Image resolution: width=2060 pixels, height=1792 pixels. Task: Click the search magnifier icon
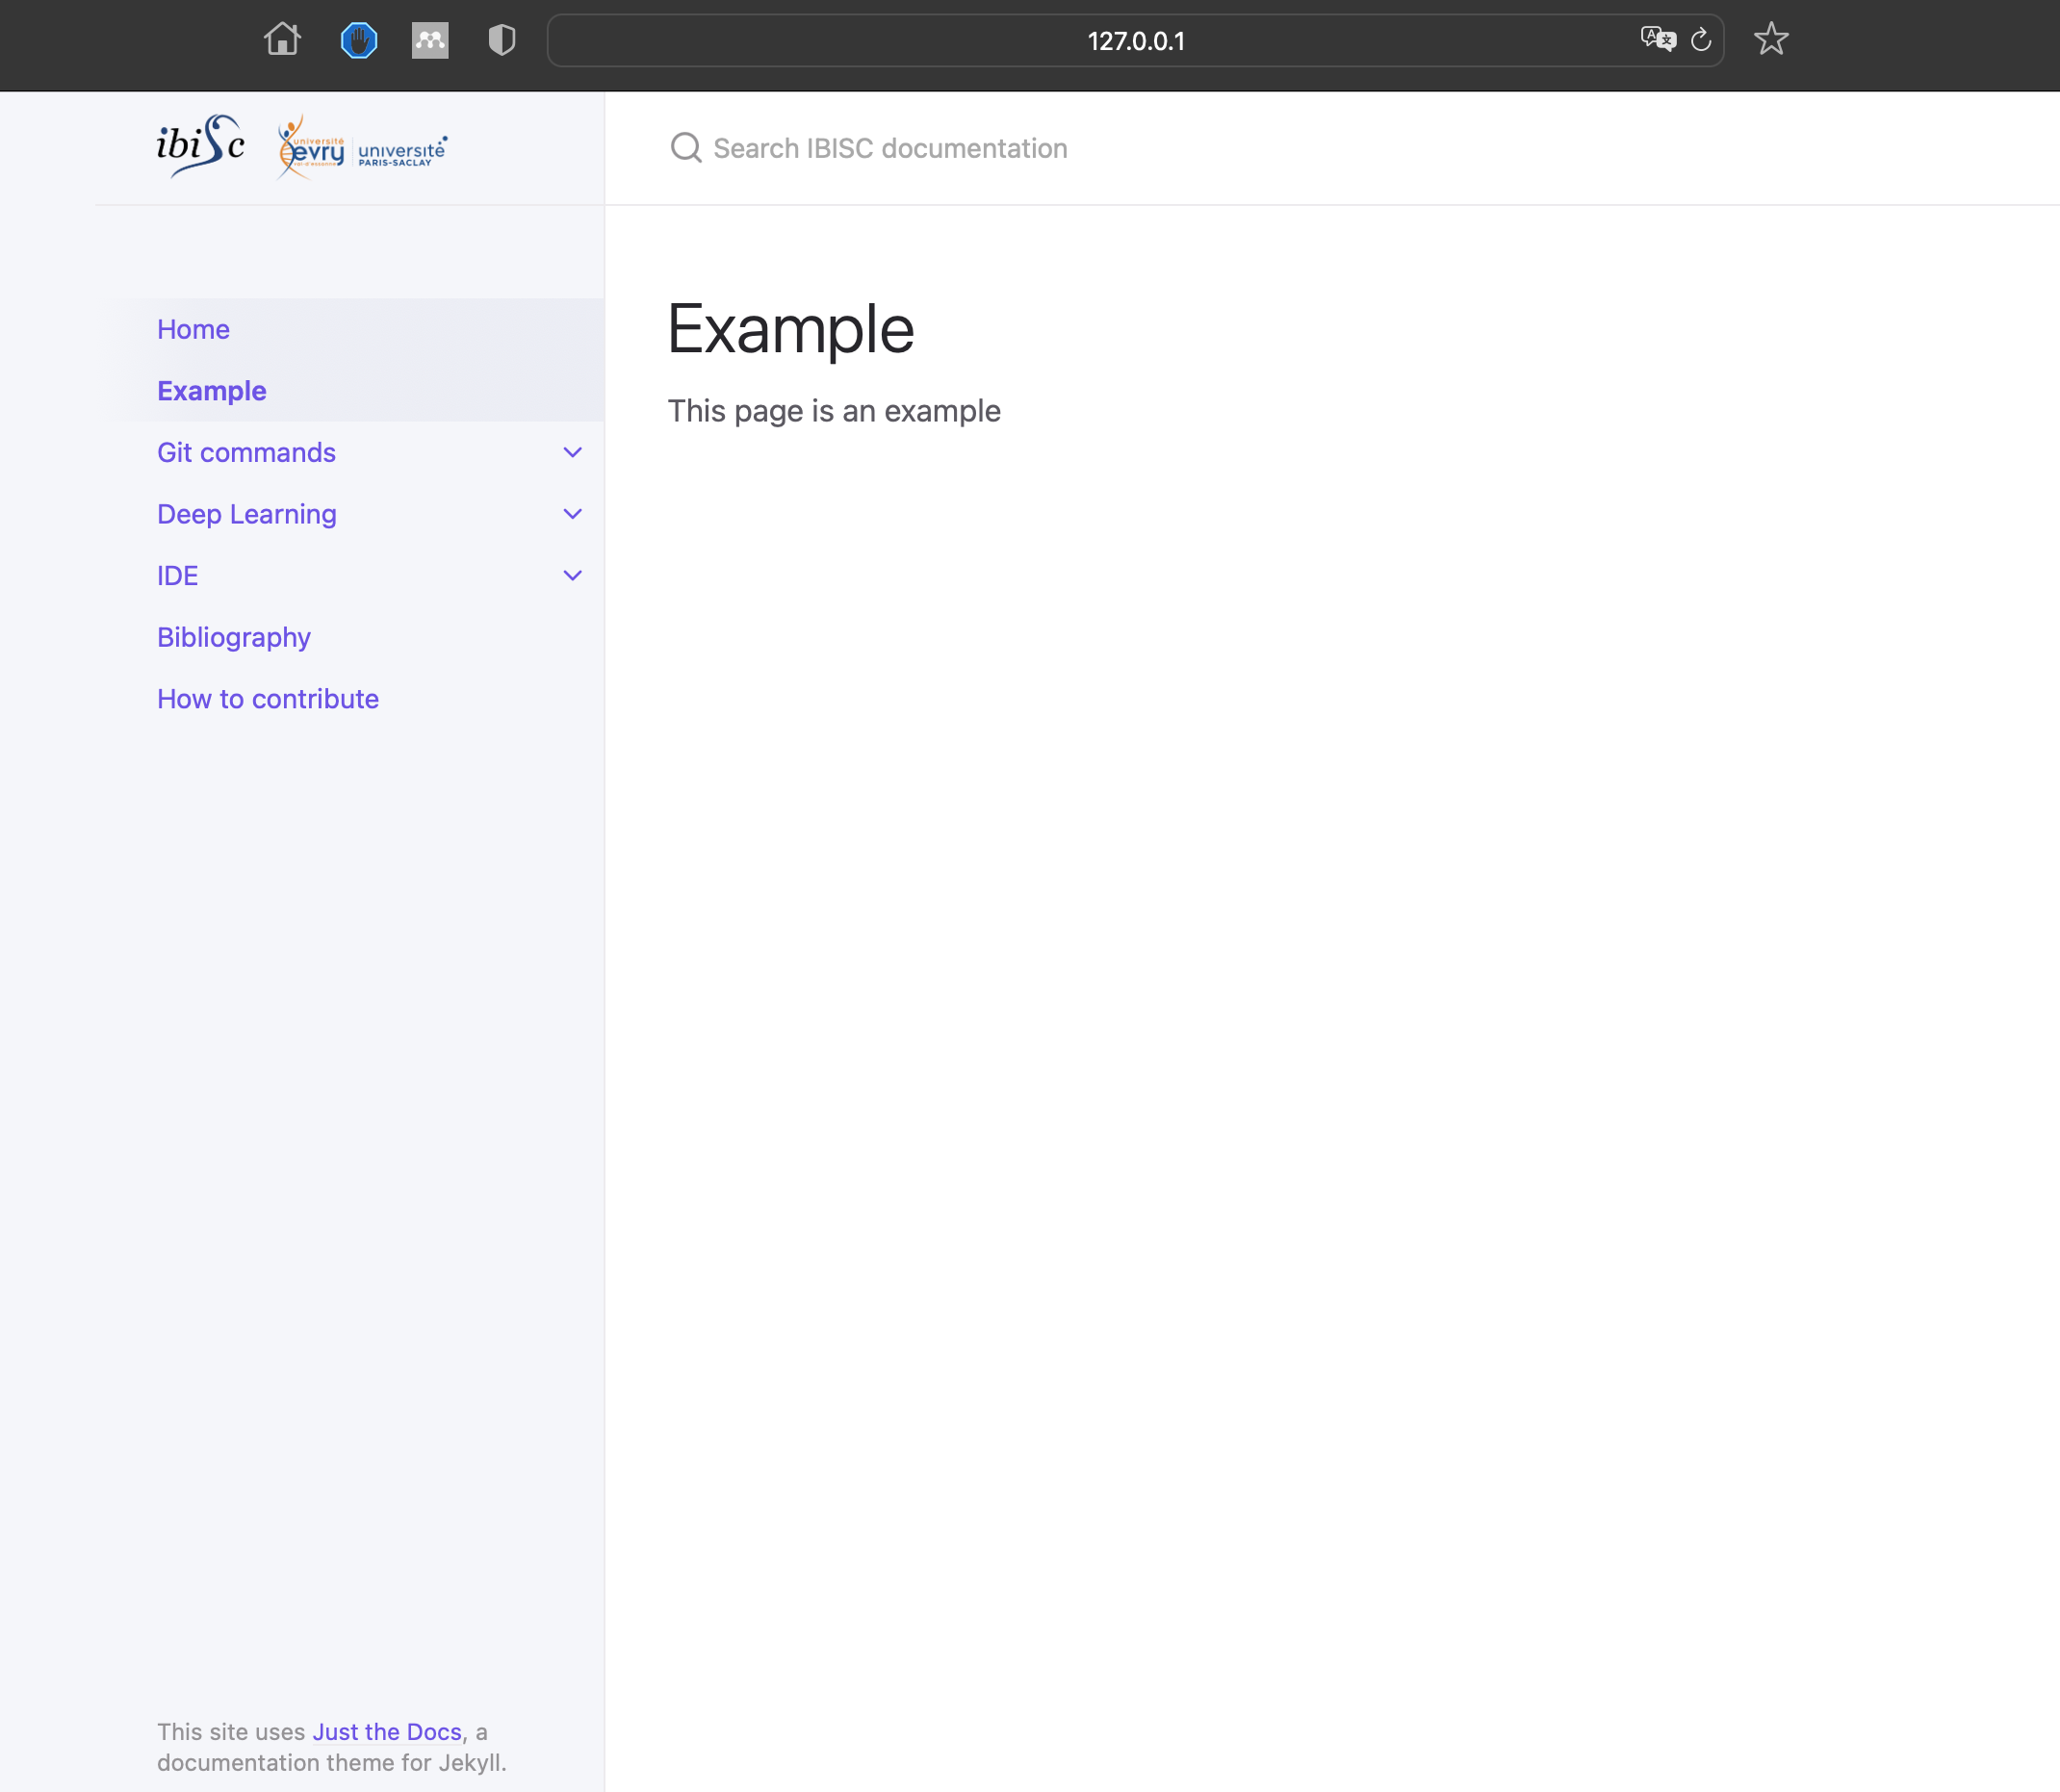click(686, 147)
